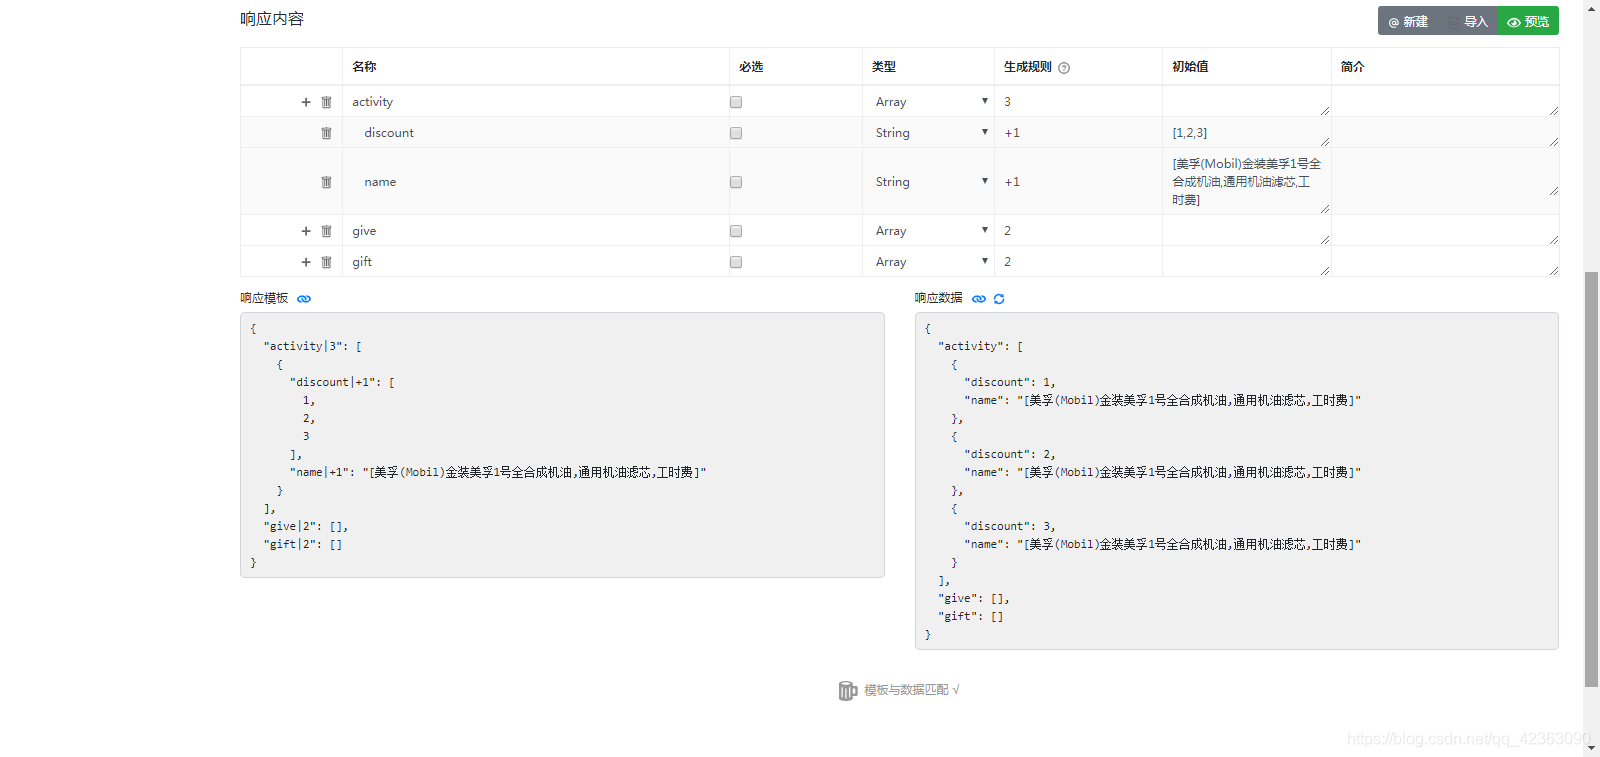Edit generation rule 2 for gift

pos(1077,262)
